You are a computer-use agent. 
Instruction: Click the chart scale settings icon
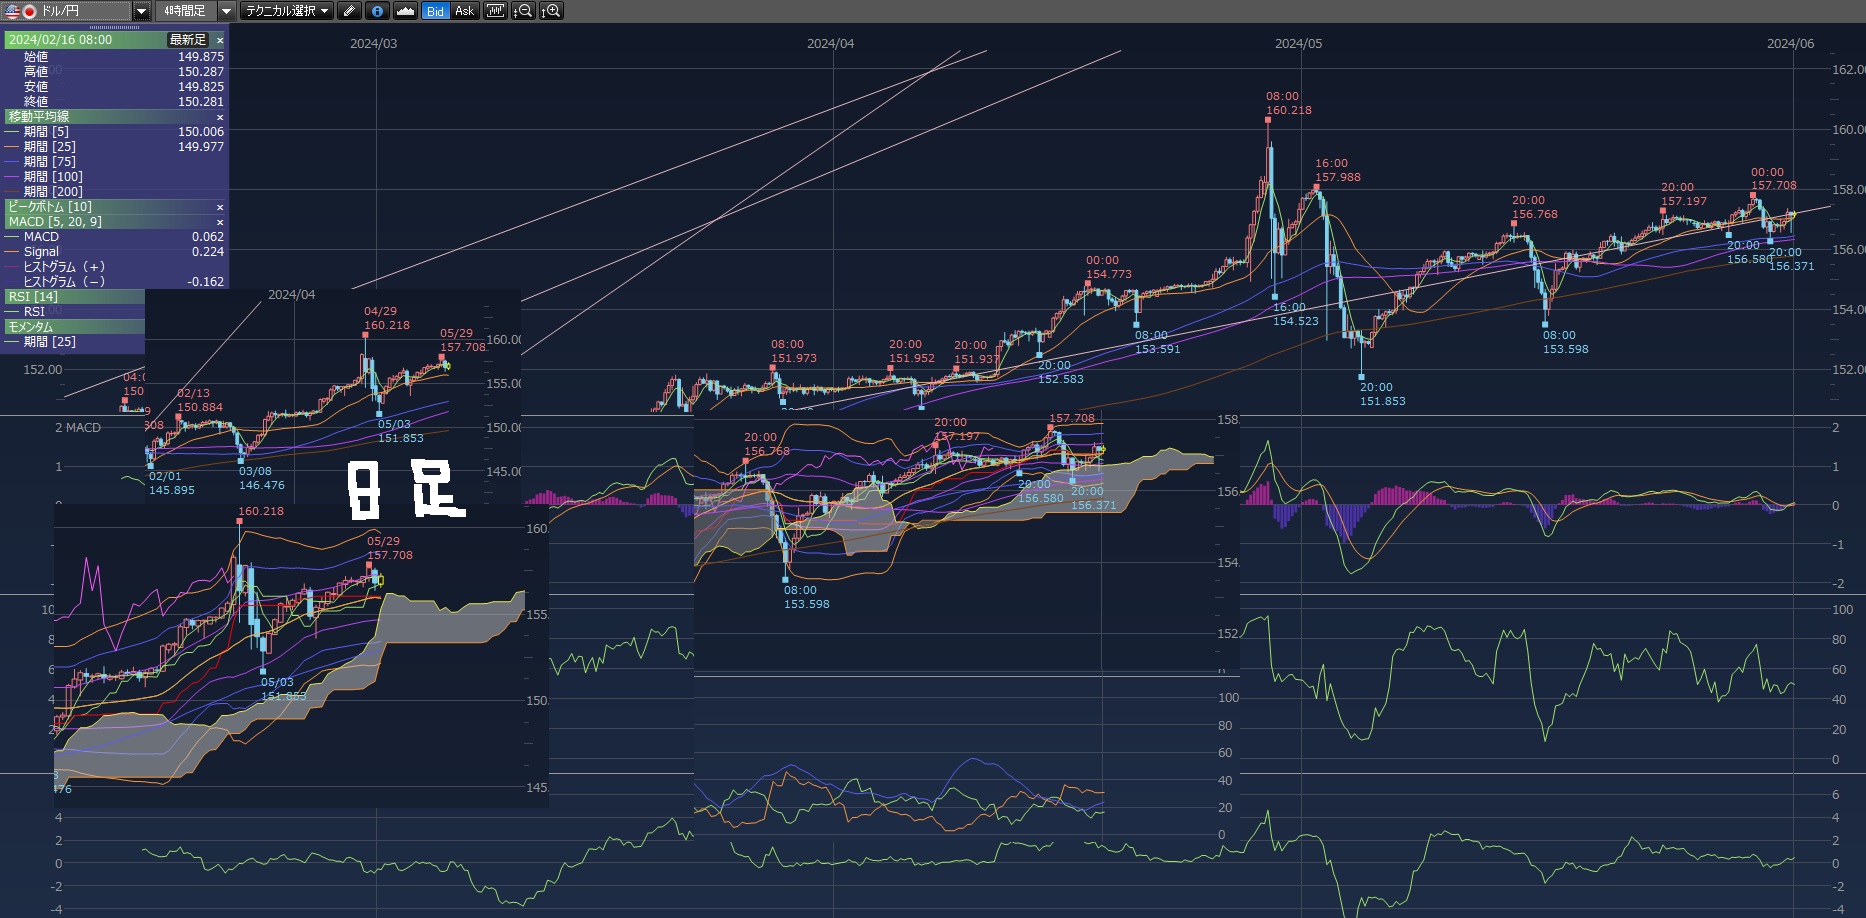tap(495, 11)
